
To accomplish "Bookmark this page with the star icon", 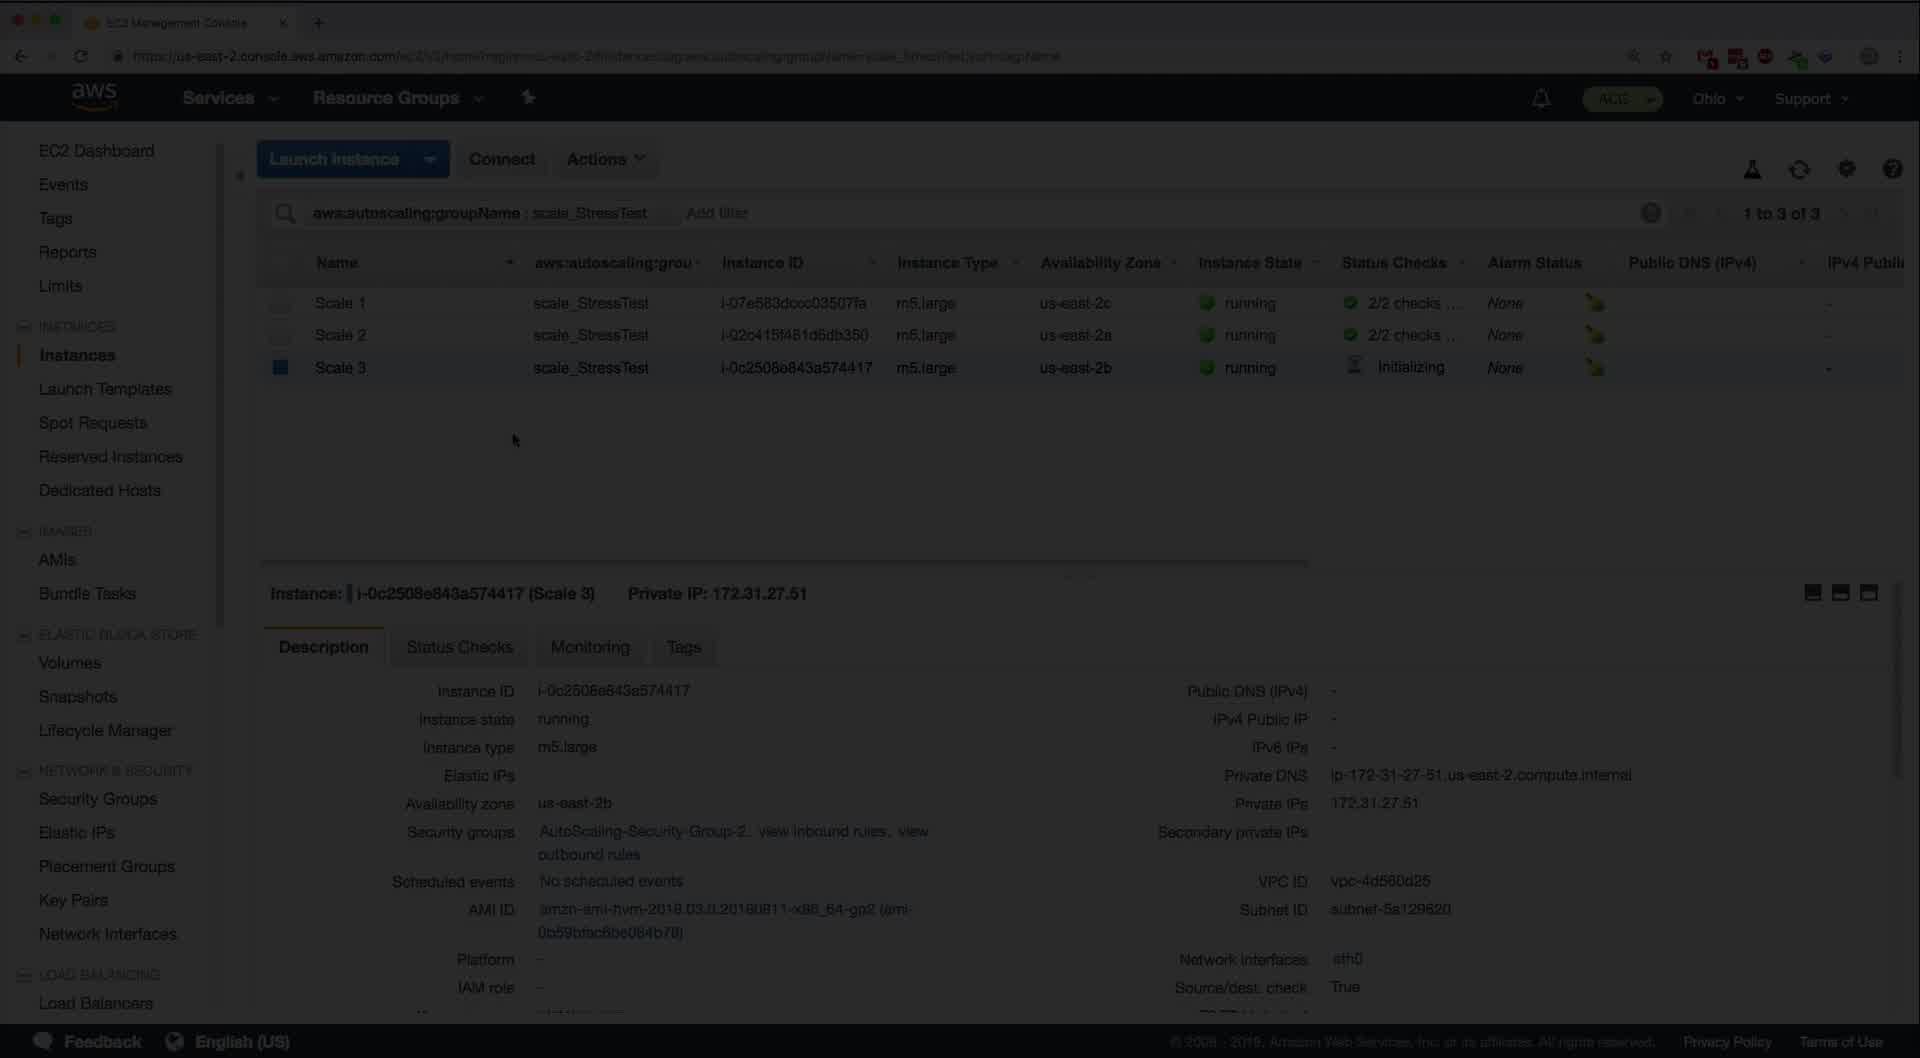I will click(1665, 57).
